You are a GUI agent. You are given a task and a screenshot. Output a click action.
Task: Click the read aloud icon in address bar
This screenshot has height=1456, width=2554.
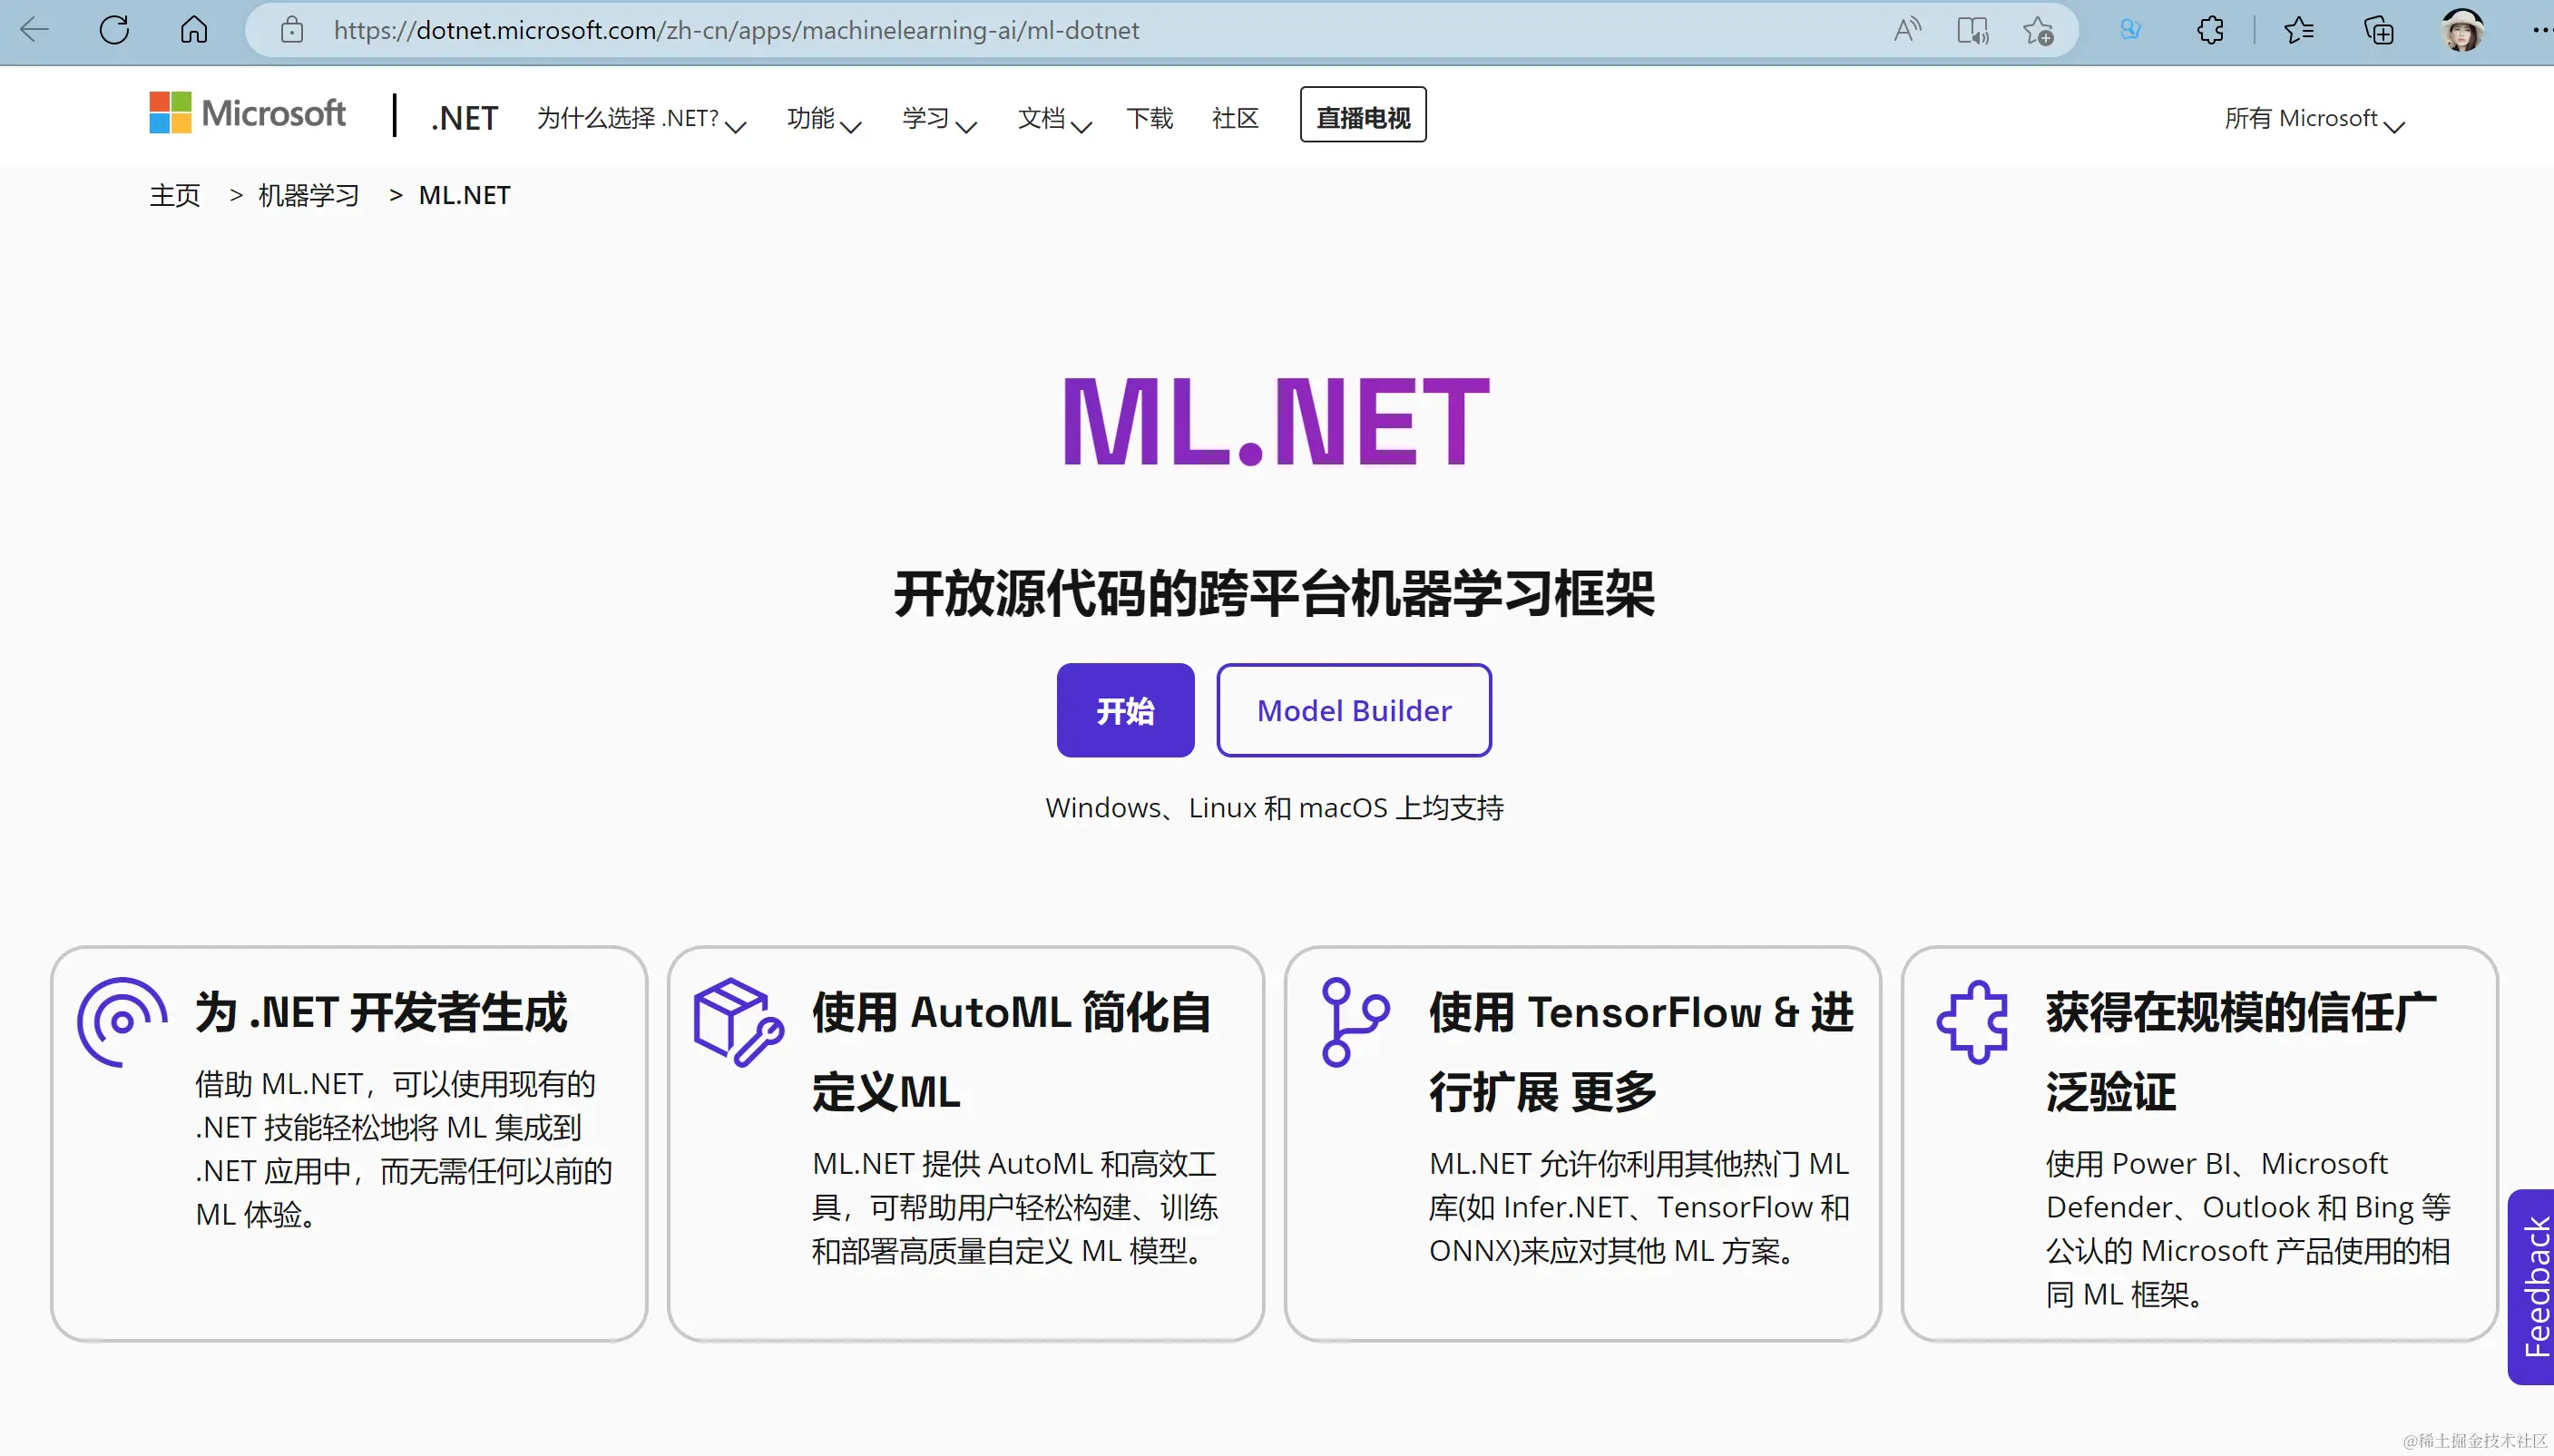[x=1907, y=30]
